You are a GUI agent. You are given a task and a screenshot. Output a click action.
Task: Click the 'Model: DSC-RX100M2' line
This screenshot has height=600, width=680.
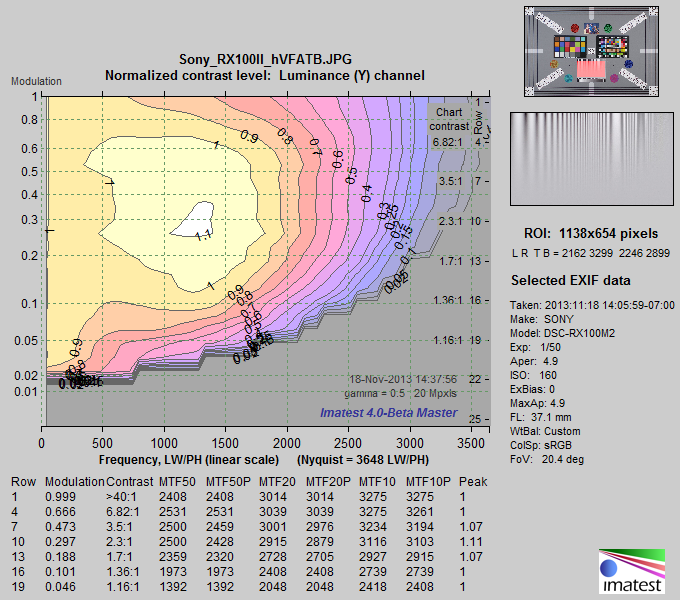pos(562,333)
